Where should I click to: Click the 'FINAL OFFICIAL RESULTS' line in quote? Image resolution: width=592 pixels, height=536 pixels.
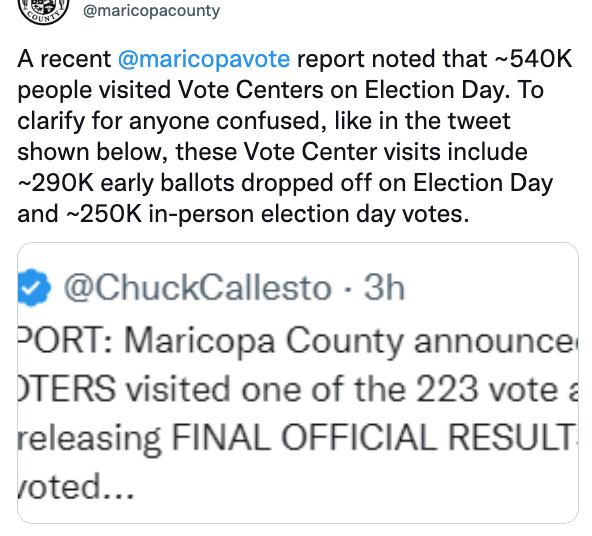[298, 438]
